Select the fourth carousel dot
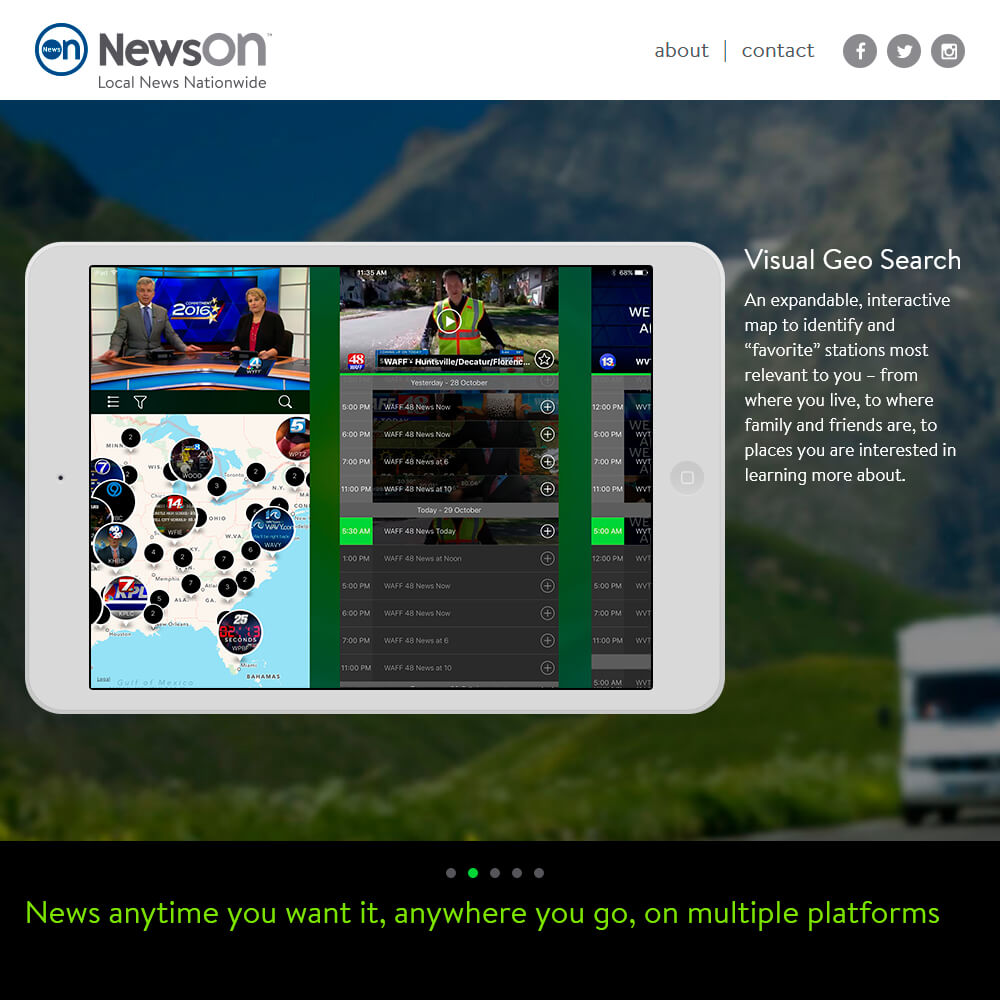The height and width of the screenshot is (1000, 1000). pos(517,873)
